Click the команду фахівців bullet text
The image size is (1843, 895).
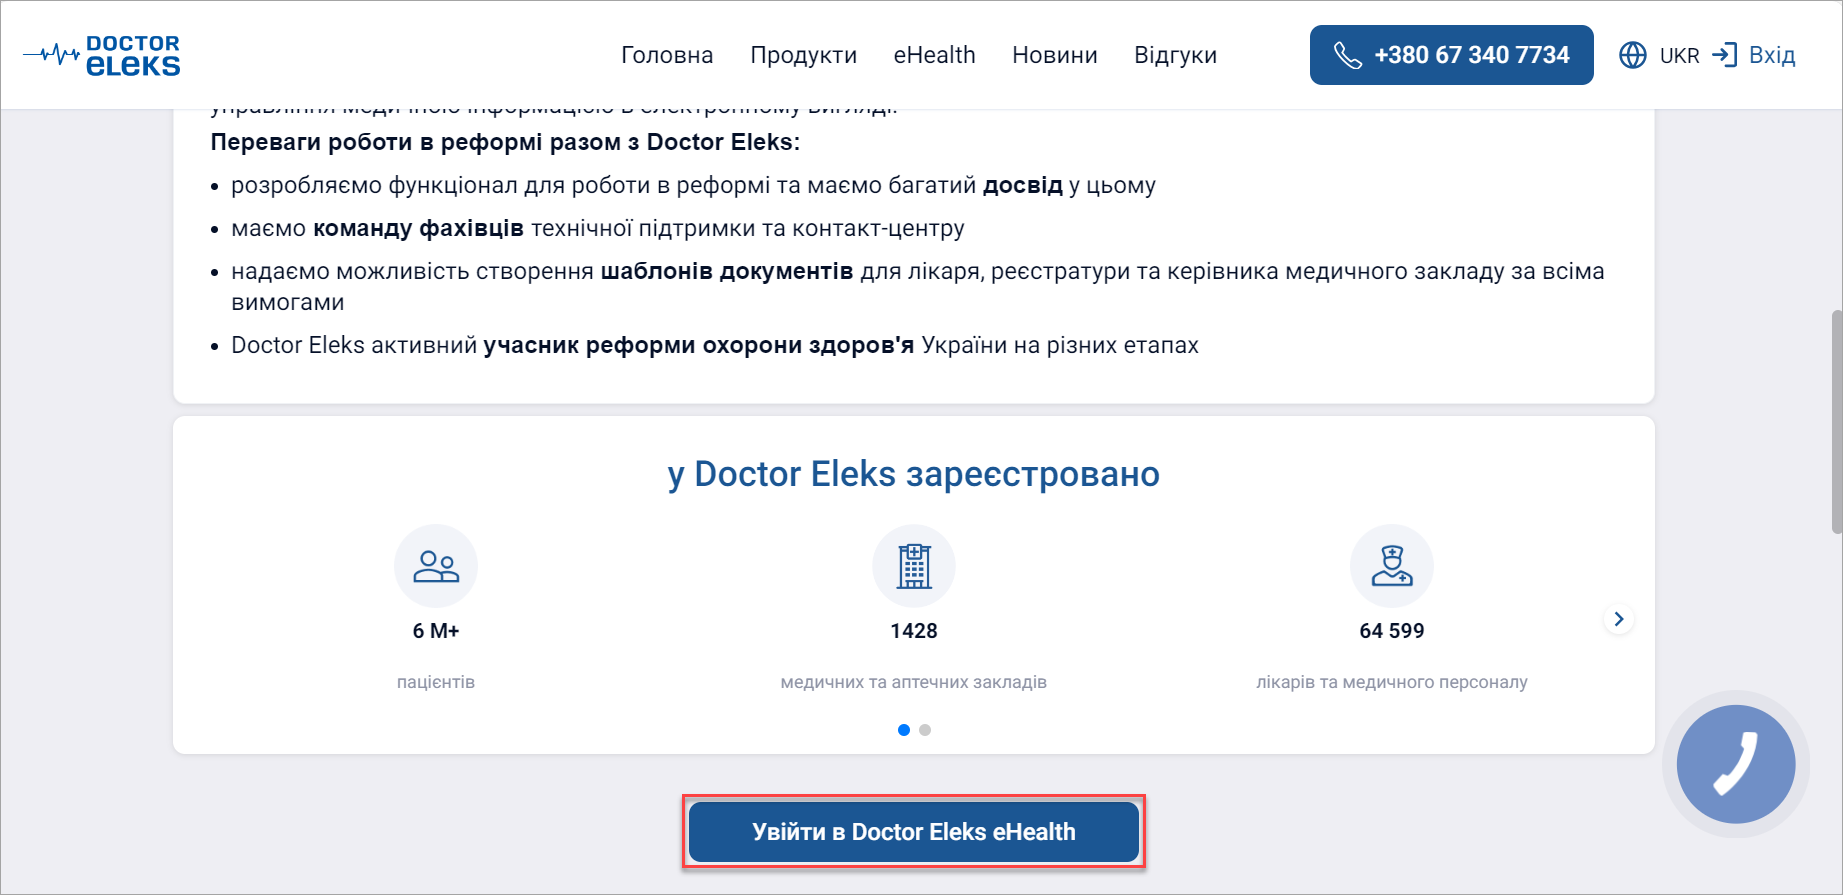coord(418,228)
